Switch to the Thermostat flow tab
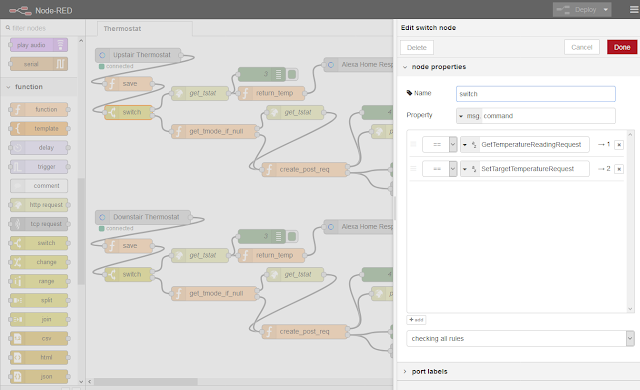 tap(145, 29)
